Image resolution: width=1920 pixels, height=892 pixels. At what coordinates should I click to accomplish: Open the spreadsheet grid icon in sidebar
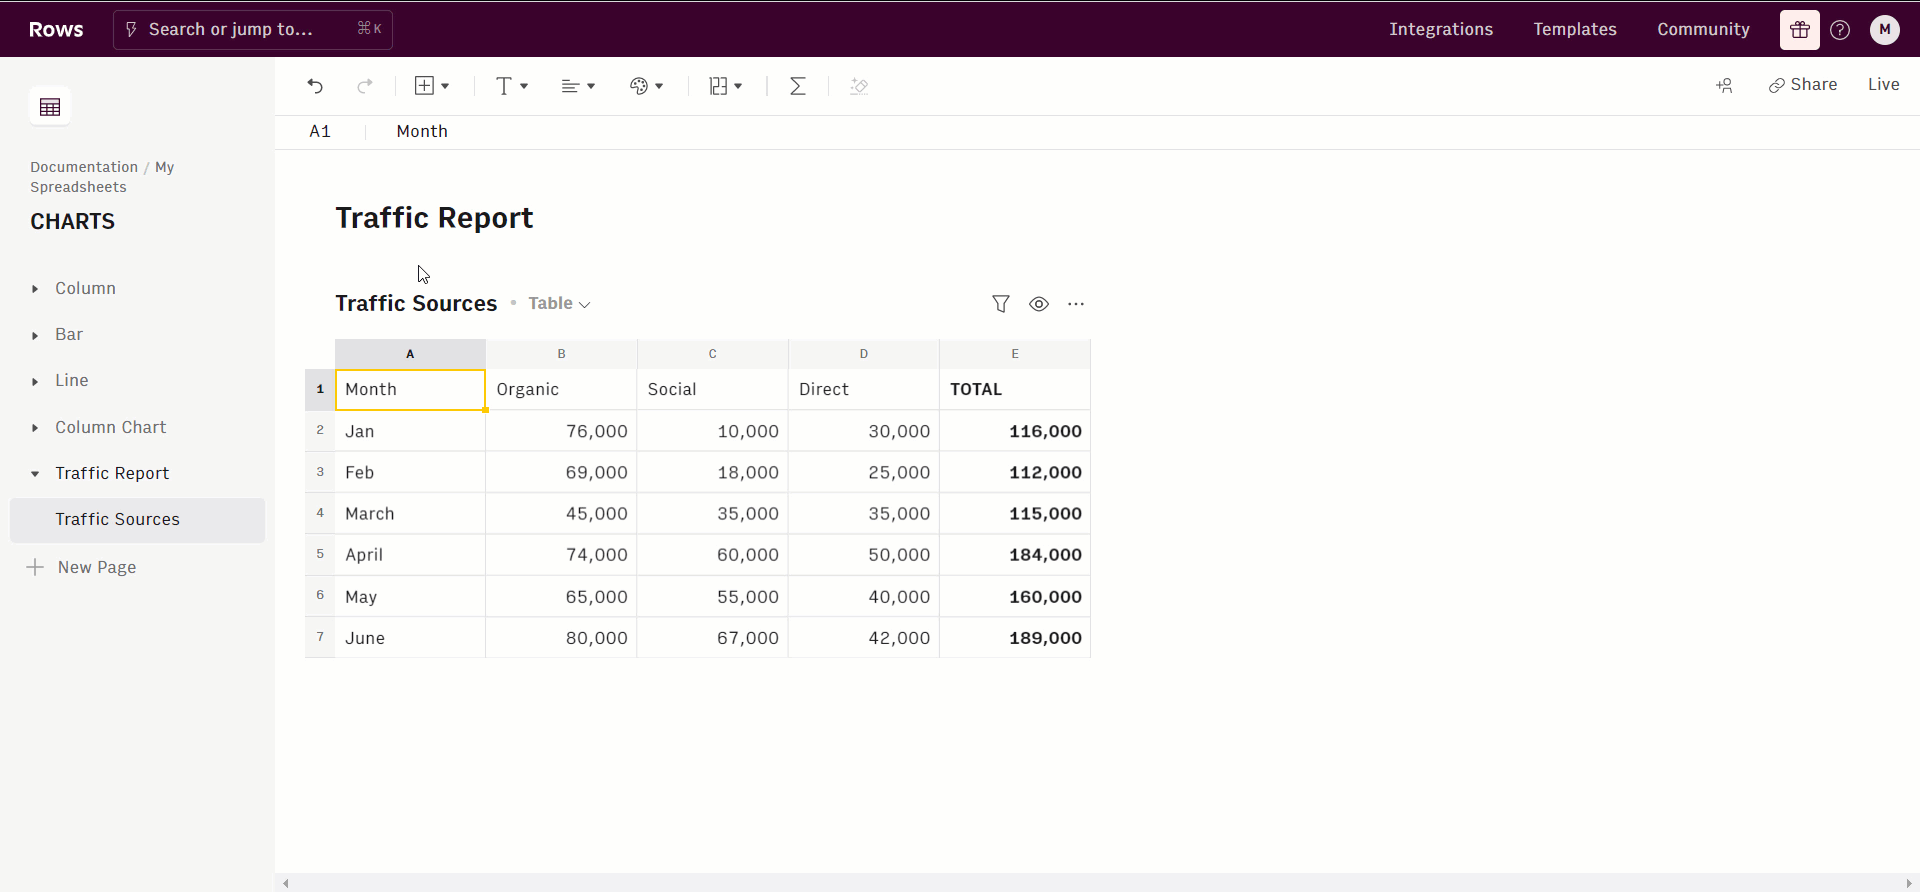[50, 107]
